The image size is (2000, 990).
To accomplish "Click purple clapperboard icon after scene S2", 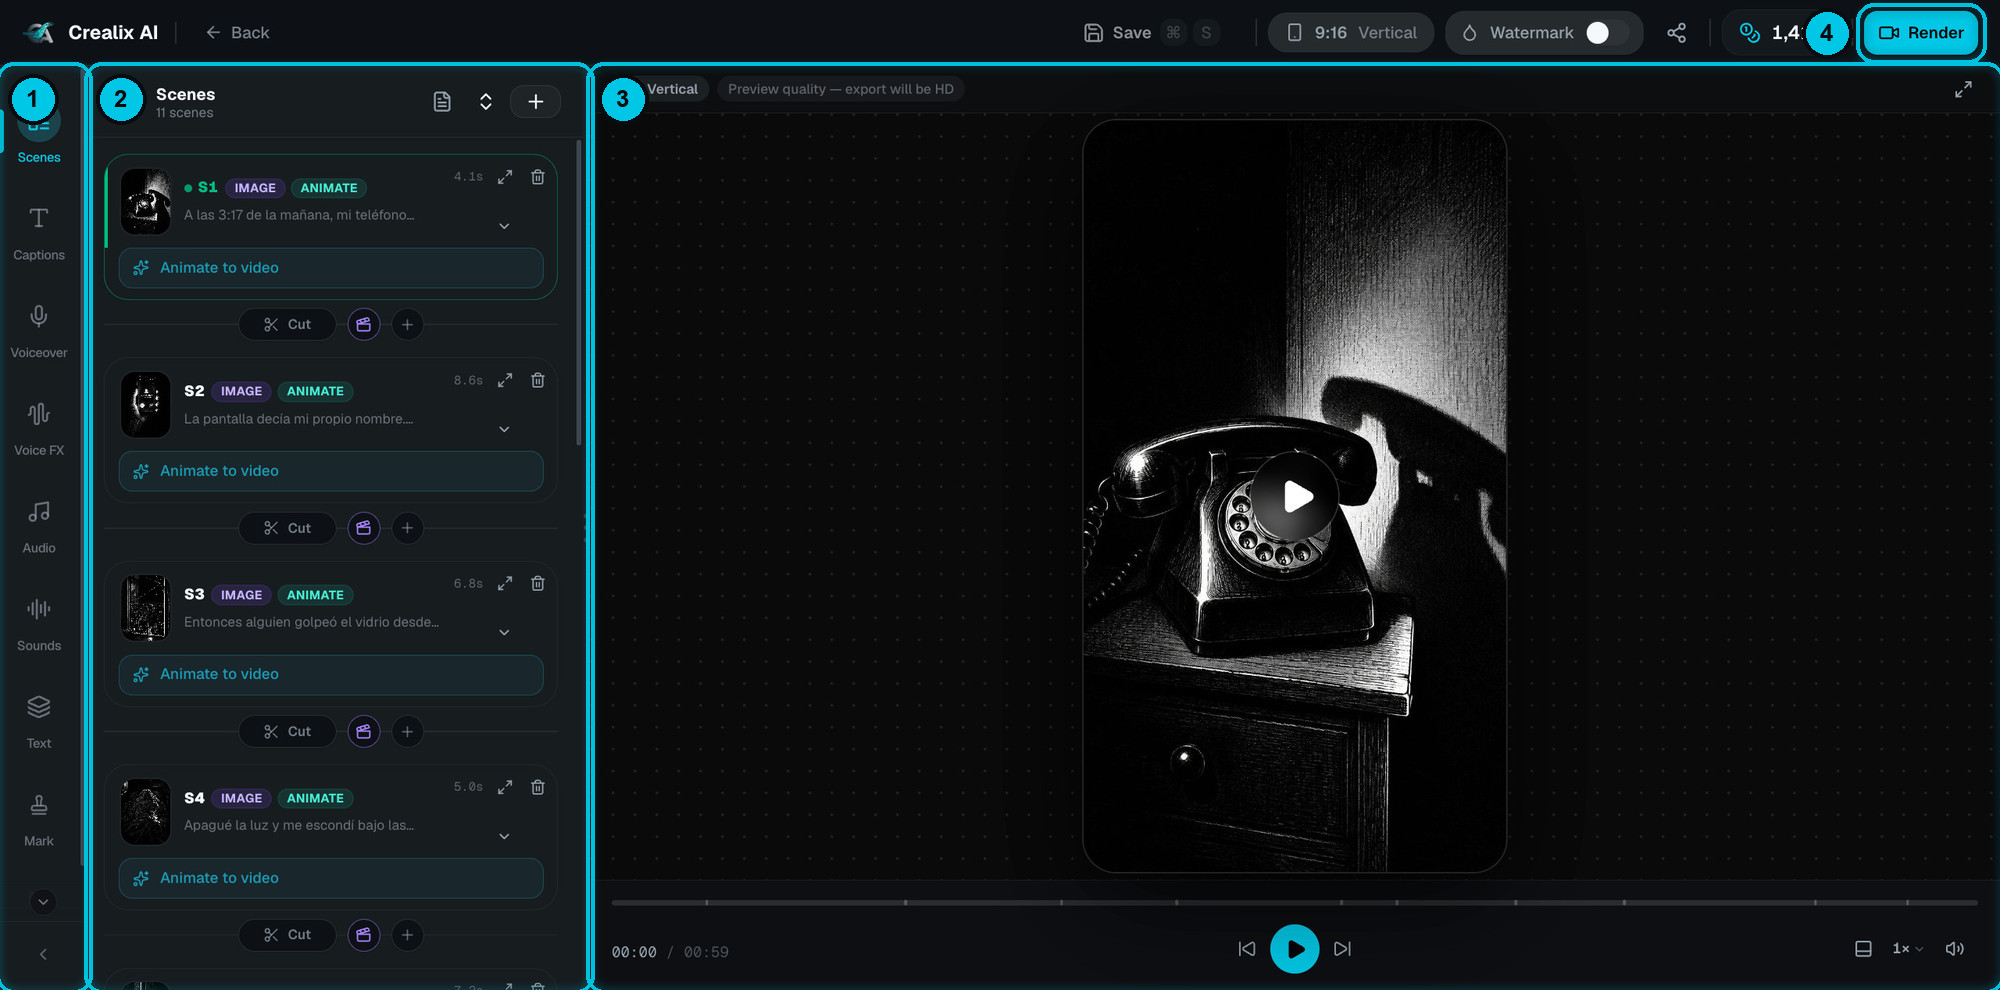I will click(x=364, y=528).
